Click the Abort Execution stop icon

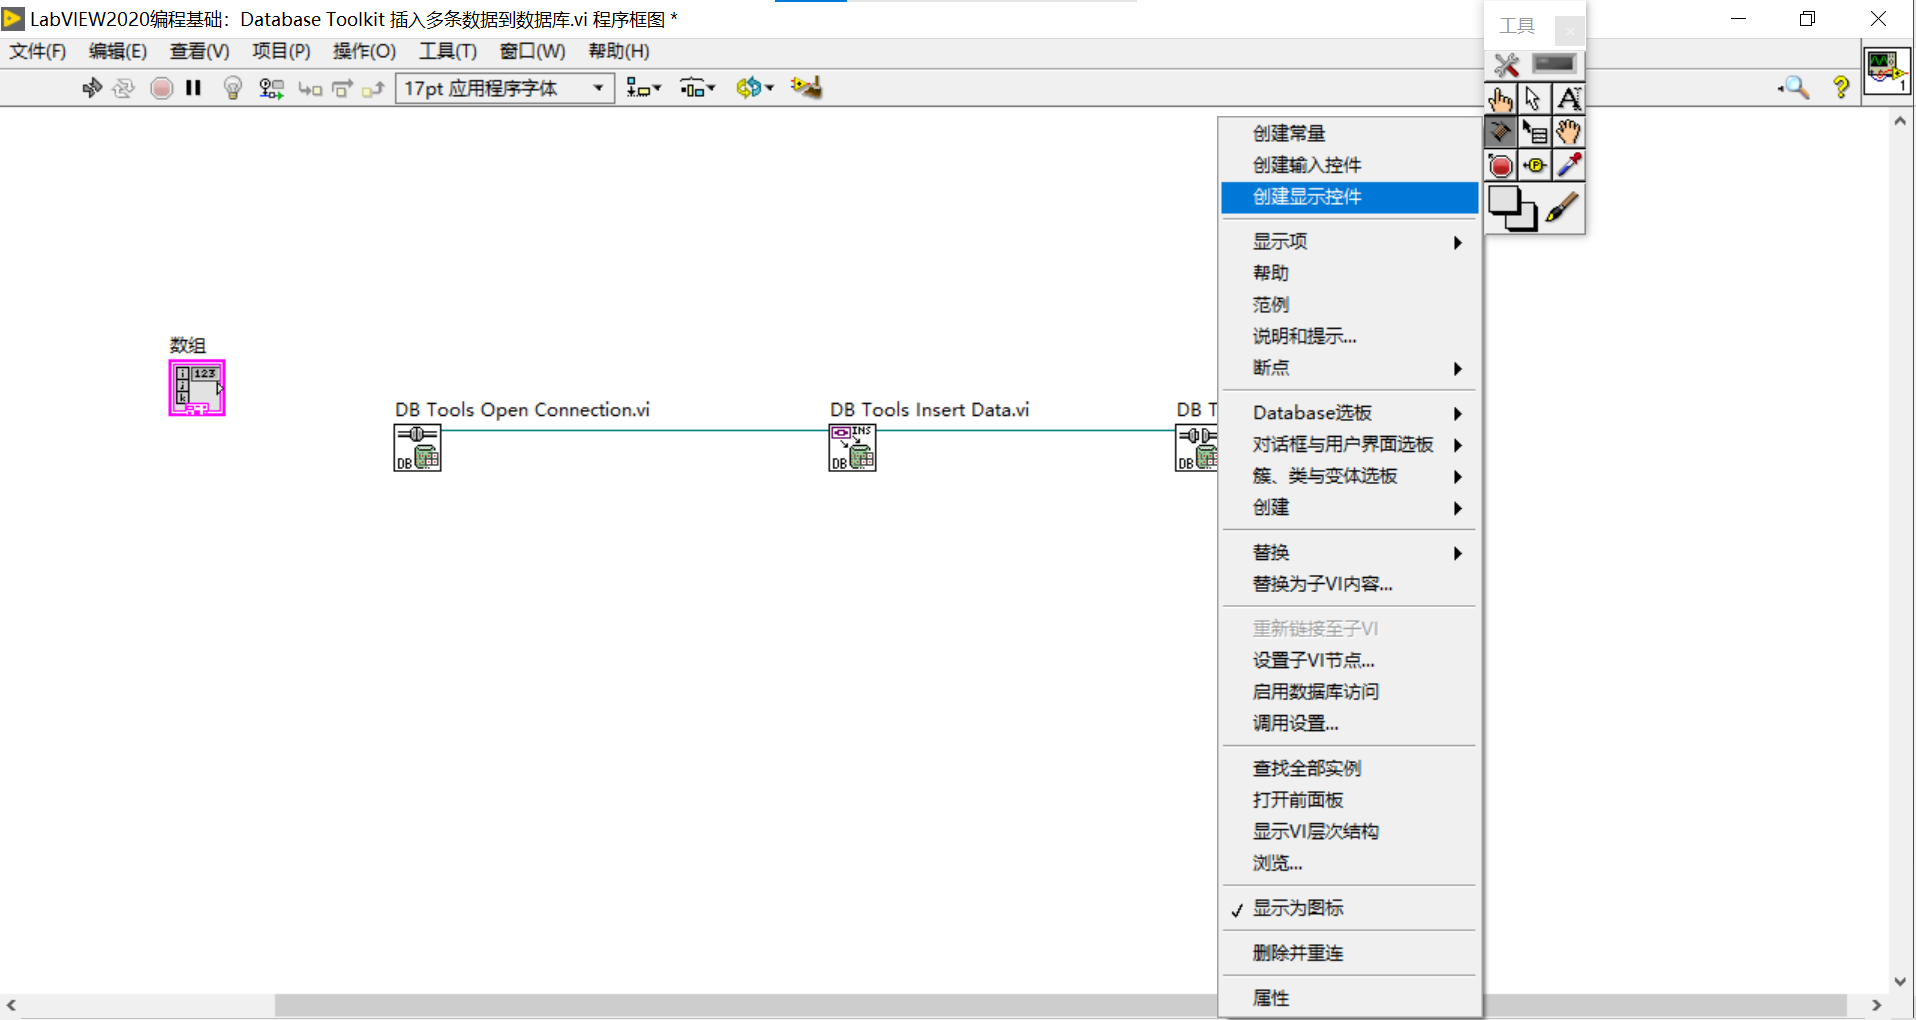pyautogui.click(x=162, y=88)
